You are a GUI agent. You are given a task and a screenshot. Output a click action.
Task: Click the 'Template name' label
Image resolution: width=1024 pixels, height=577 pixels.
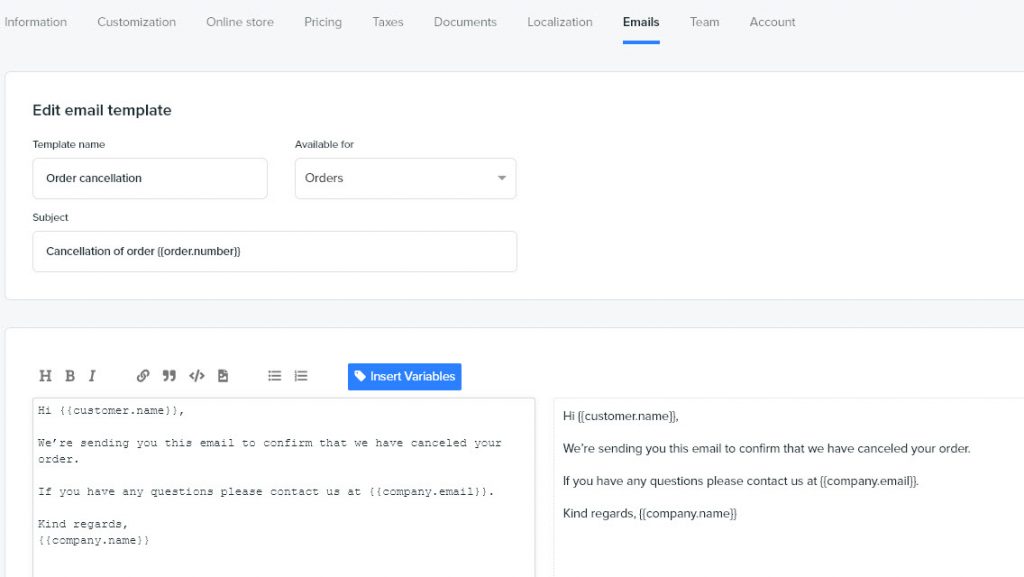coord(69,144)
